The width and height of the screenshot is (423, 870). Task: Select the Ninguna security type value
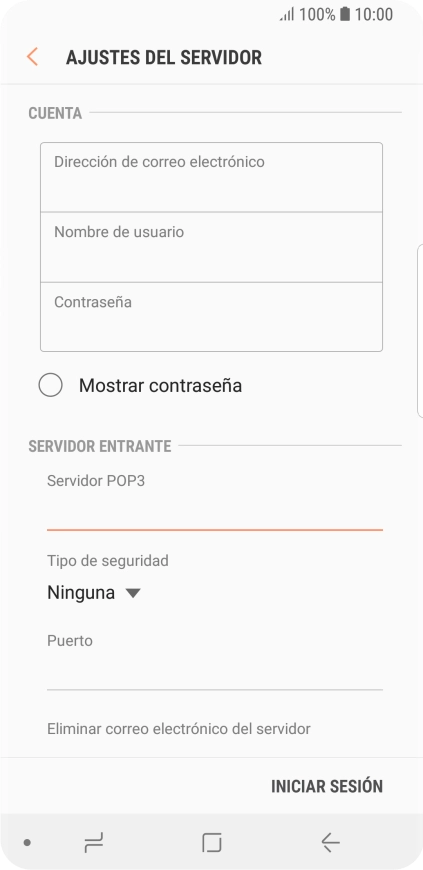(81, 593)
